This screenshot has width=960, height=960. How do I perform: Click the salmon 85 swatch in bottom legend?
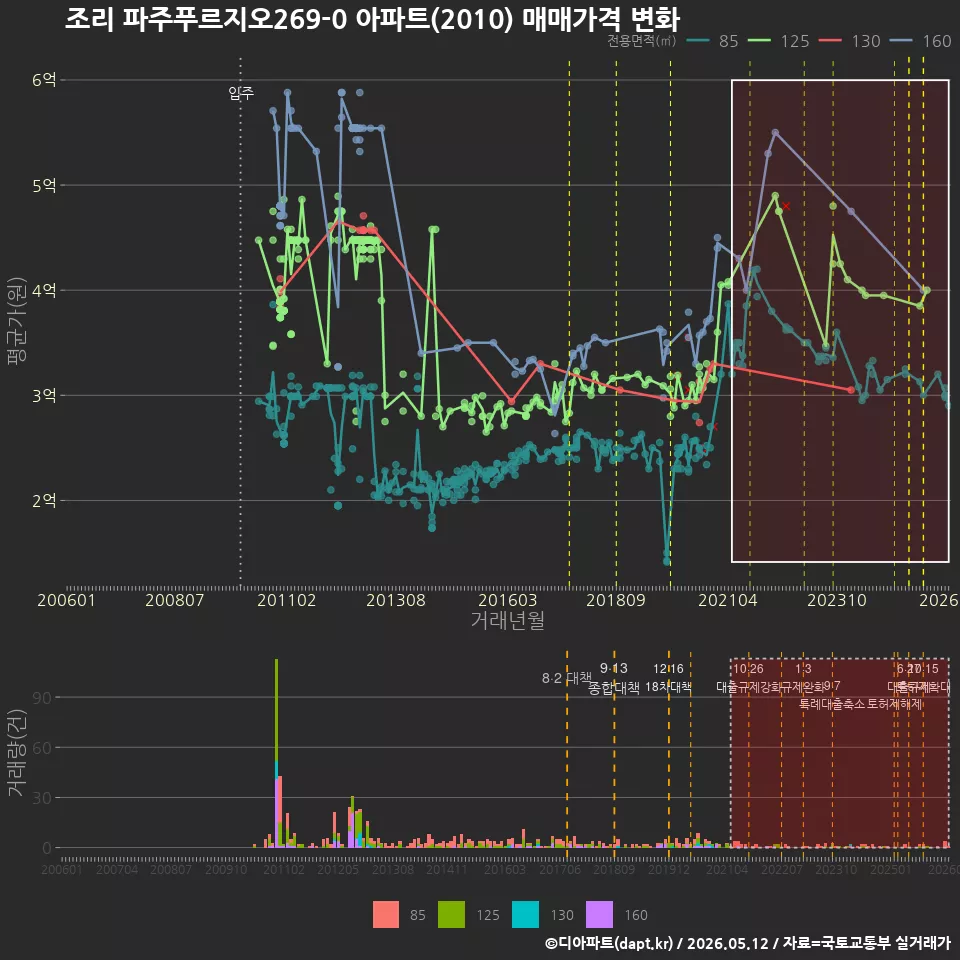click(386, 915)
